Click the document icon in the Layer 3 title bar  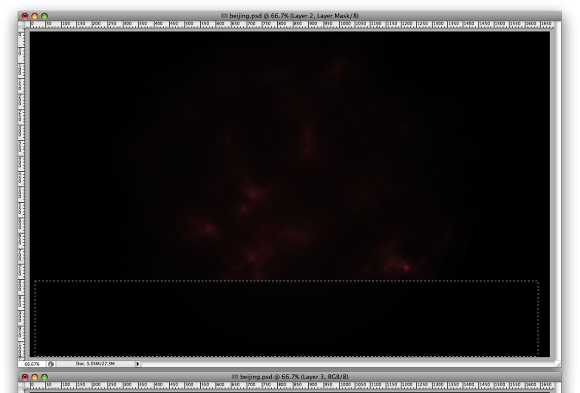click(235, 377)
